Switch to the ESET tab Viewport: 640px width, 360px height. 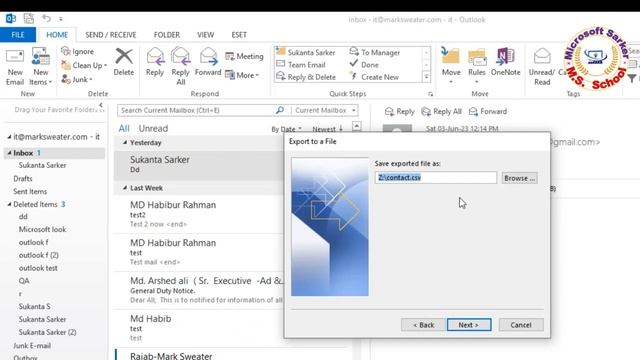[239, 35]
